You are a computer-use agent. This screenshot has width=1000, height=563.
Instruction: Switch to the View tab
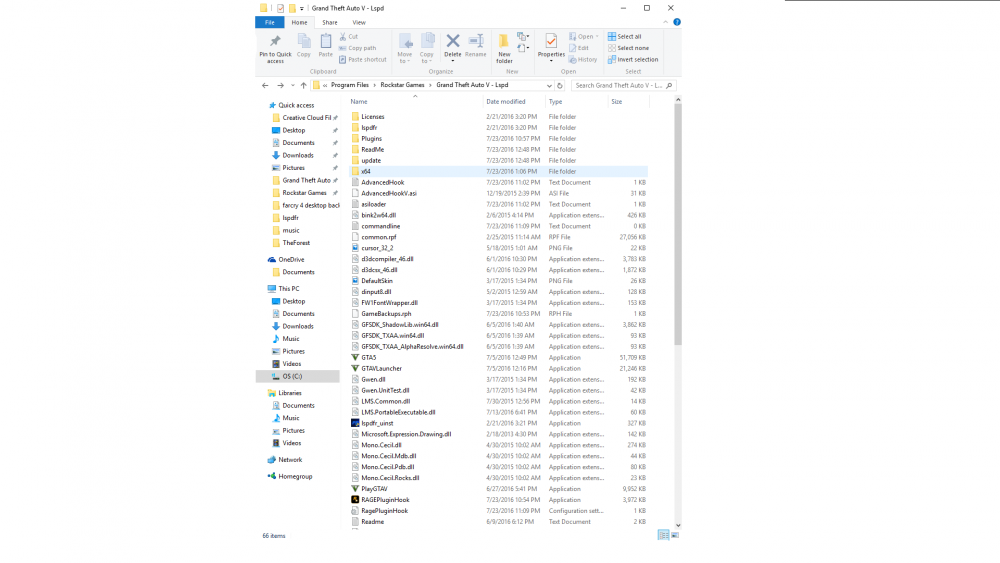click(359, 22)
